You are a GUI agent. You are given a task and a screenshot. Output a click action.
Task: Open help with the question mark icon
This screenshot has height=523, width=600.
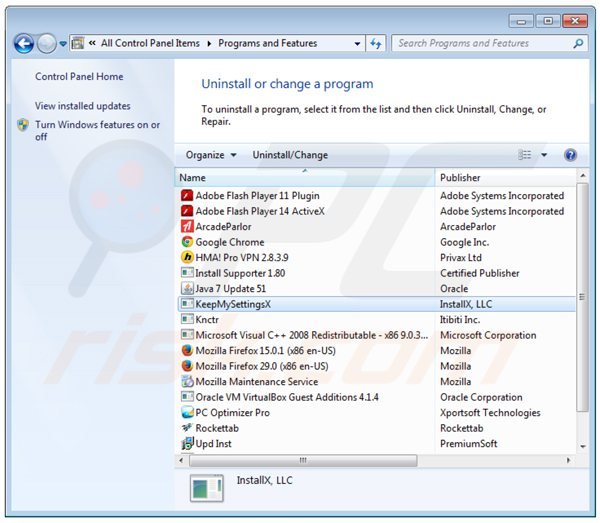pyautogui.click(x=570, y=155)
